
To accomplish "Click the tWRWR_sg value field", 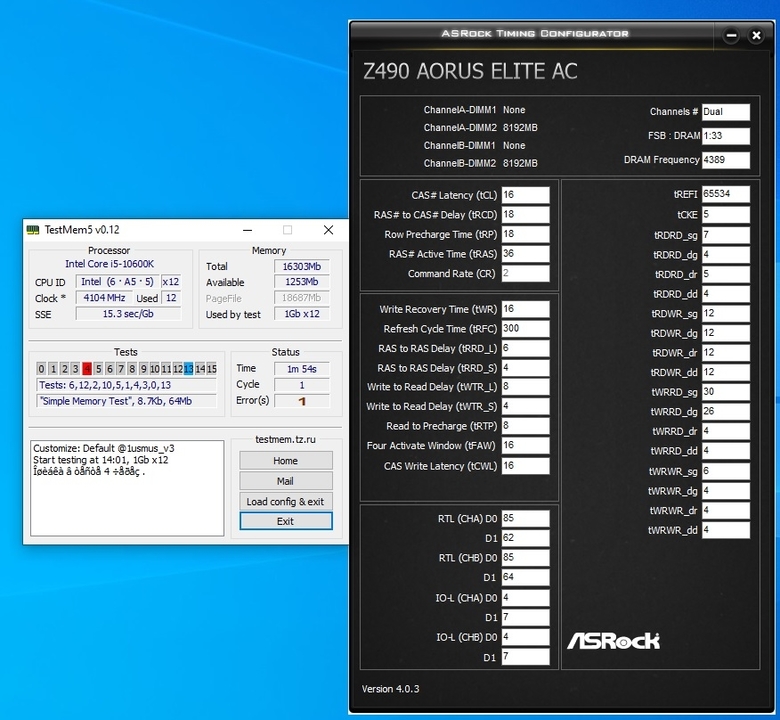I will click(x=726, y=471).
